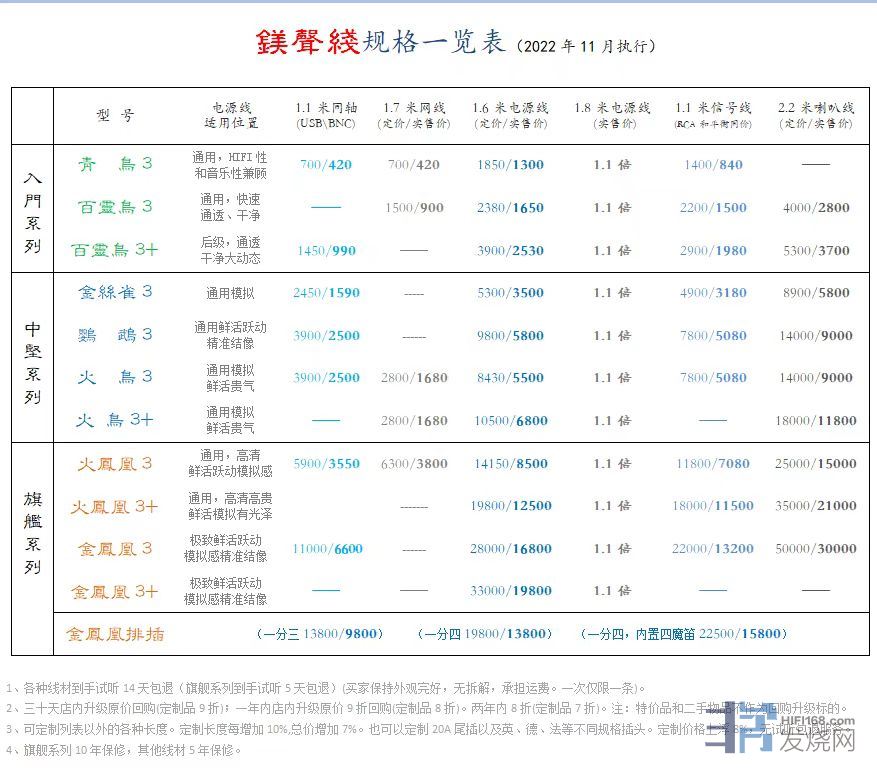Select the 1850/1300 power cable price
This screenshot has height=768, width=877.
(510, 165)
